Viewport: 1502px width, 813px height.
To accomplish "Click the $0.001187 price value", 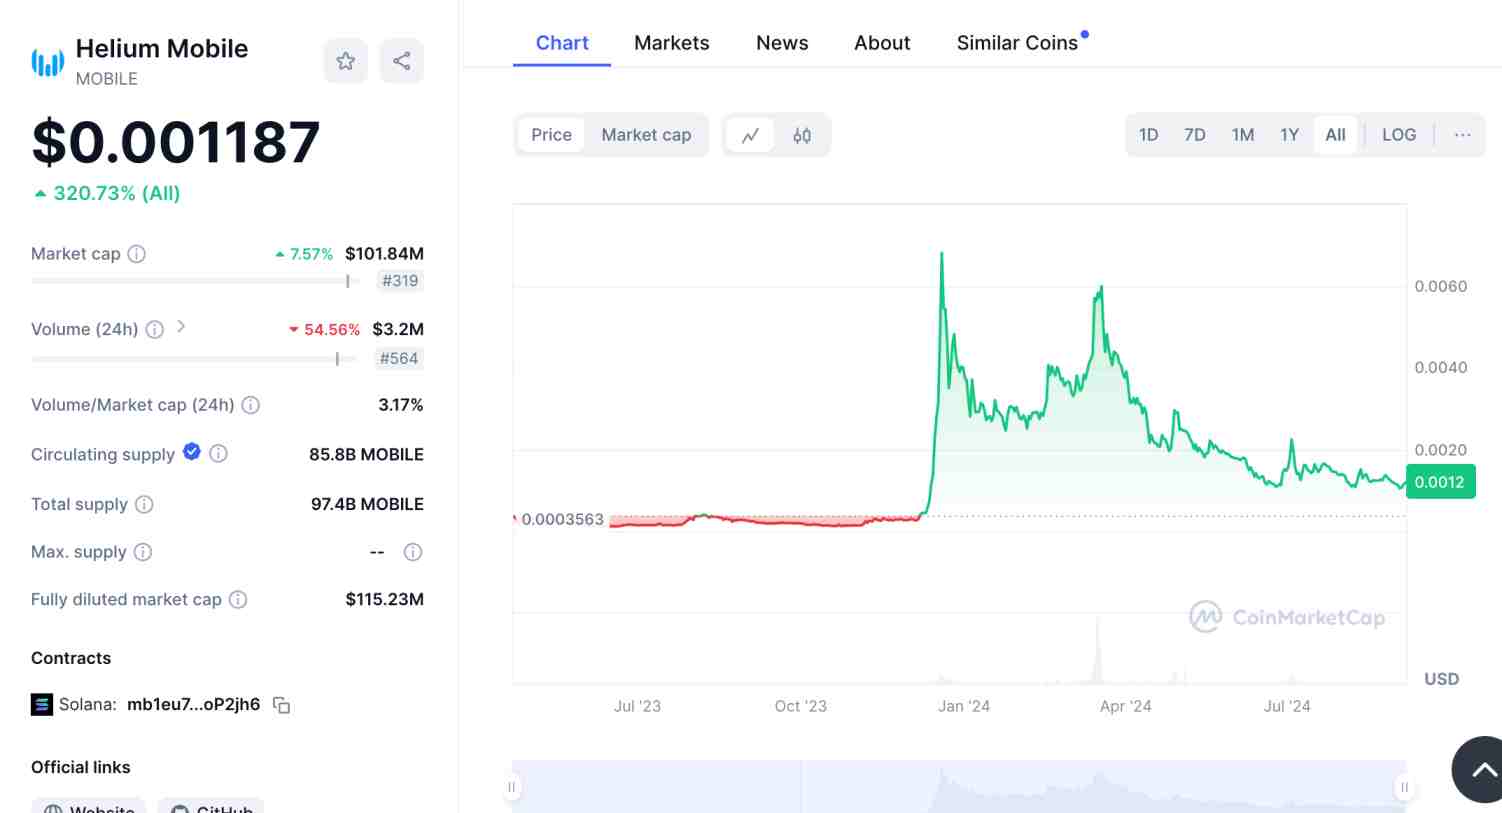I will tap(176, 141).
